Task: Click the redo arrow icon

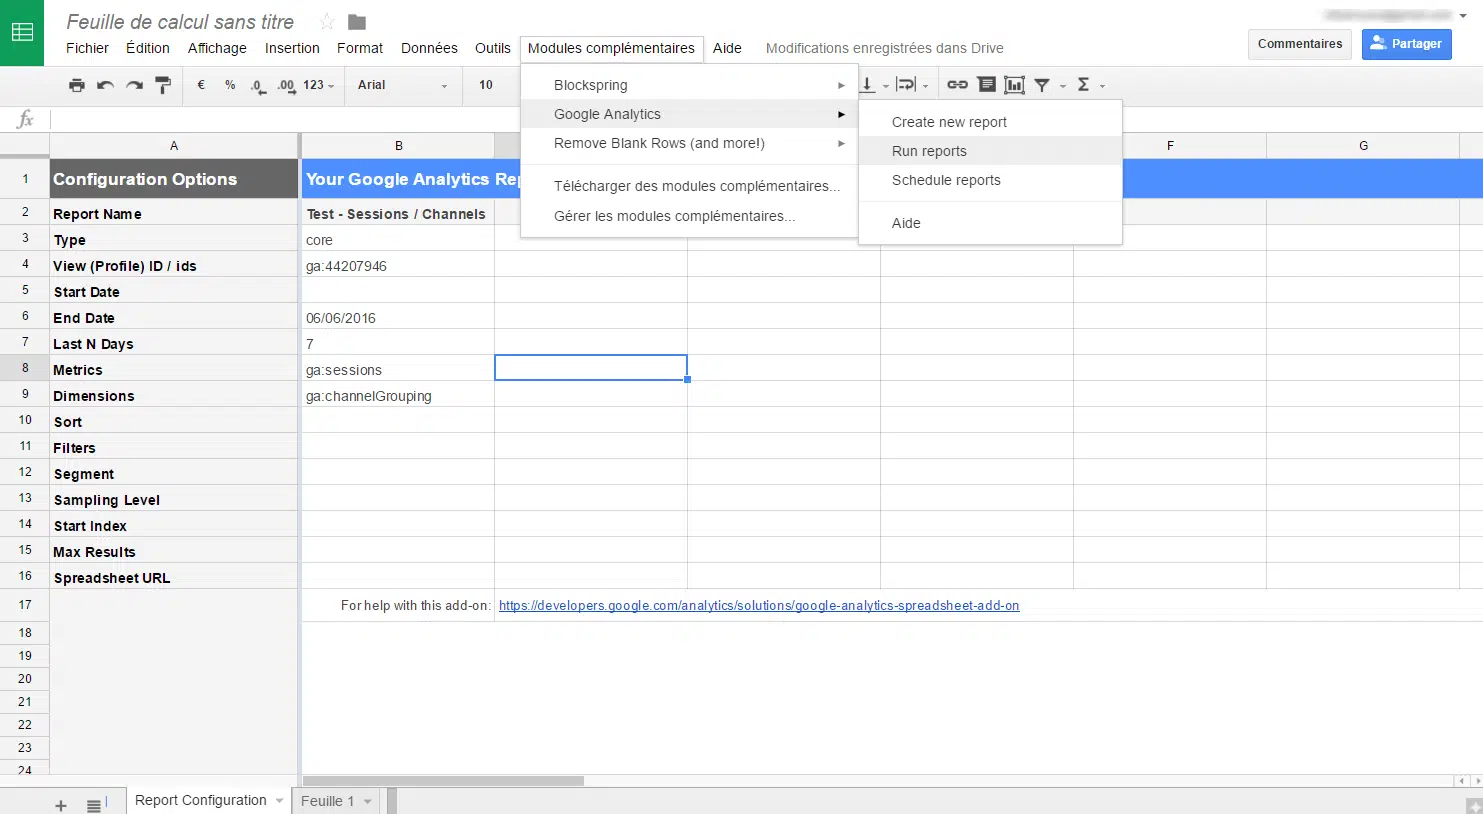Action: (x=134, y=85)
